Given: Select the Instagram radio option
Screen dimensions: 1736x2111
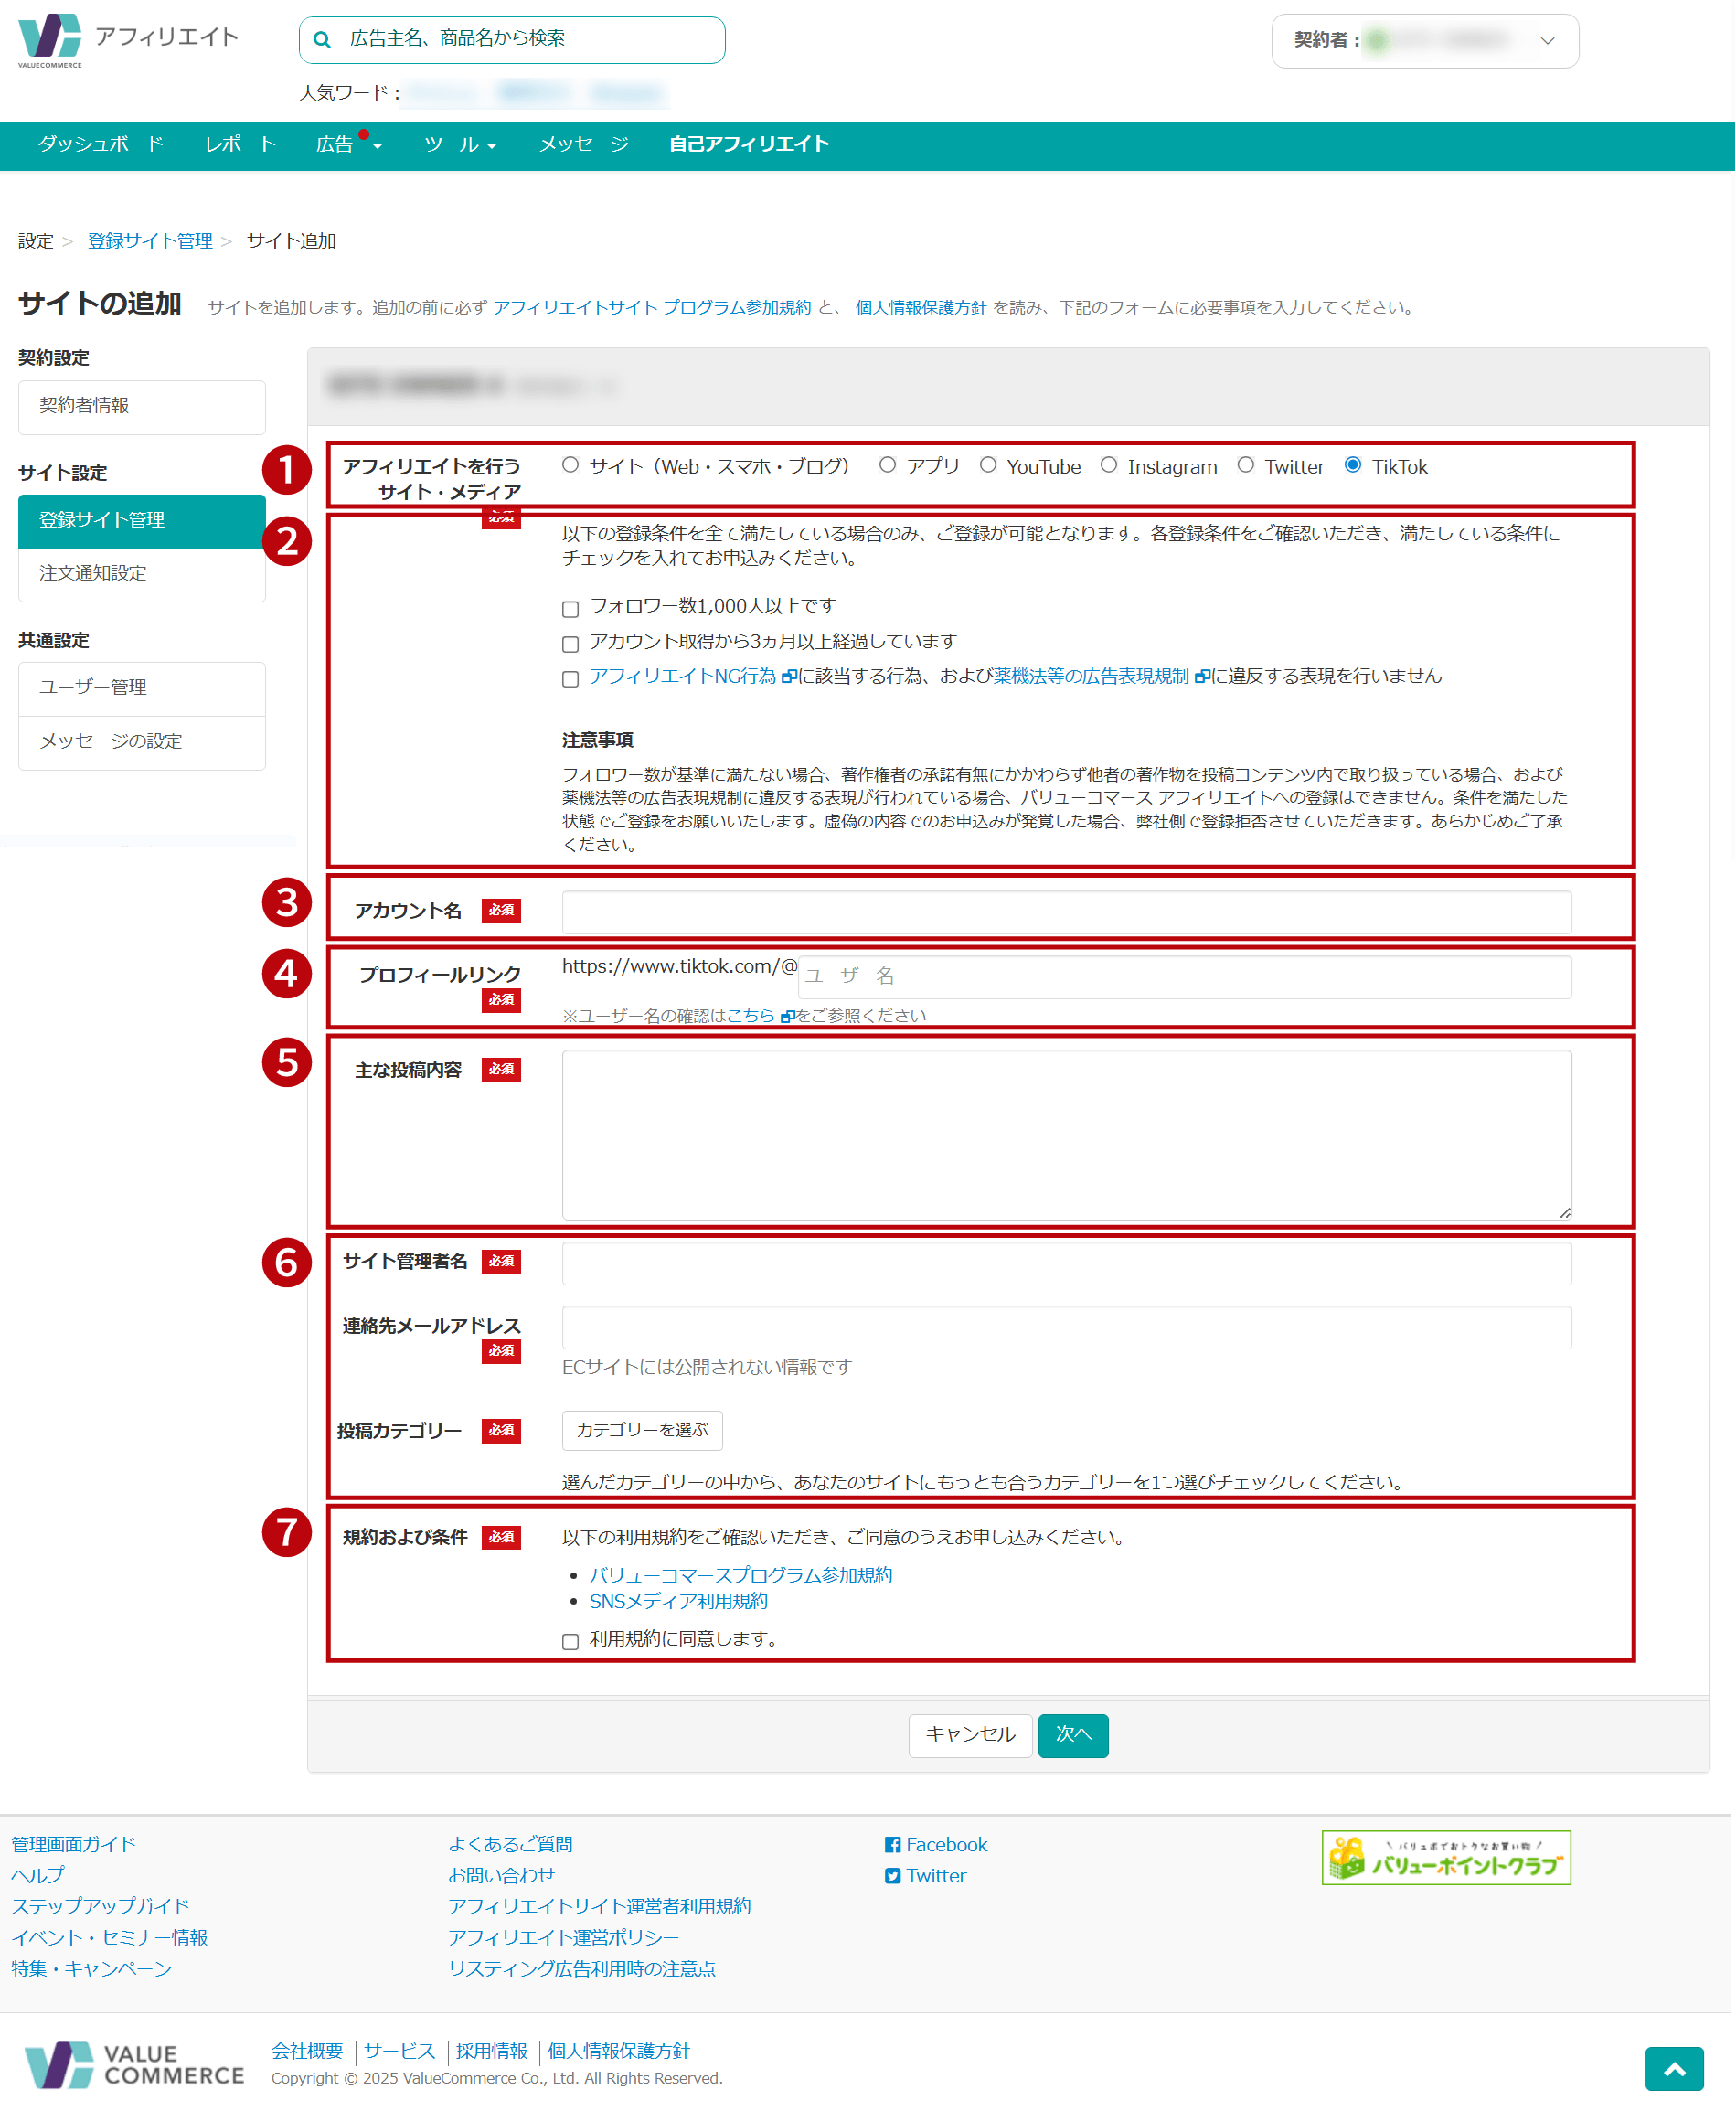Looking at the screenshot, I should click(1109, 465).
